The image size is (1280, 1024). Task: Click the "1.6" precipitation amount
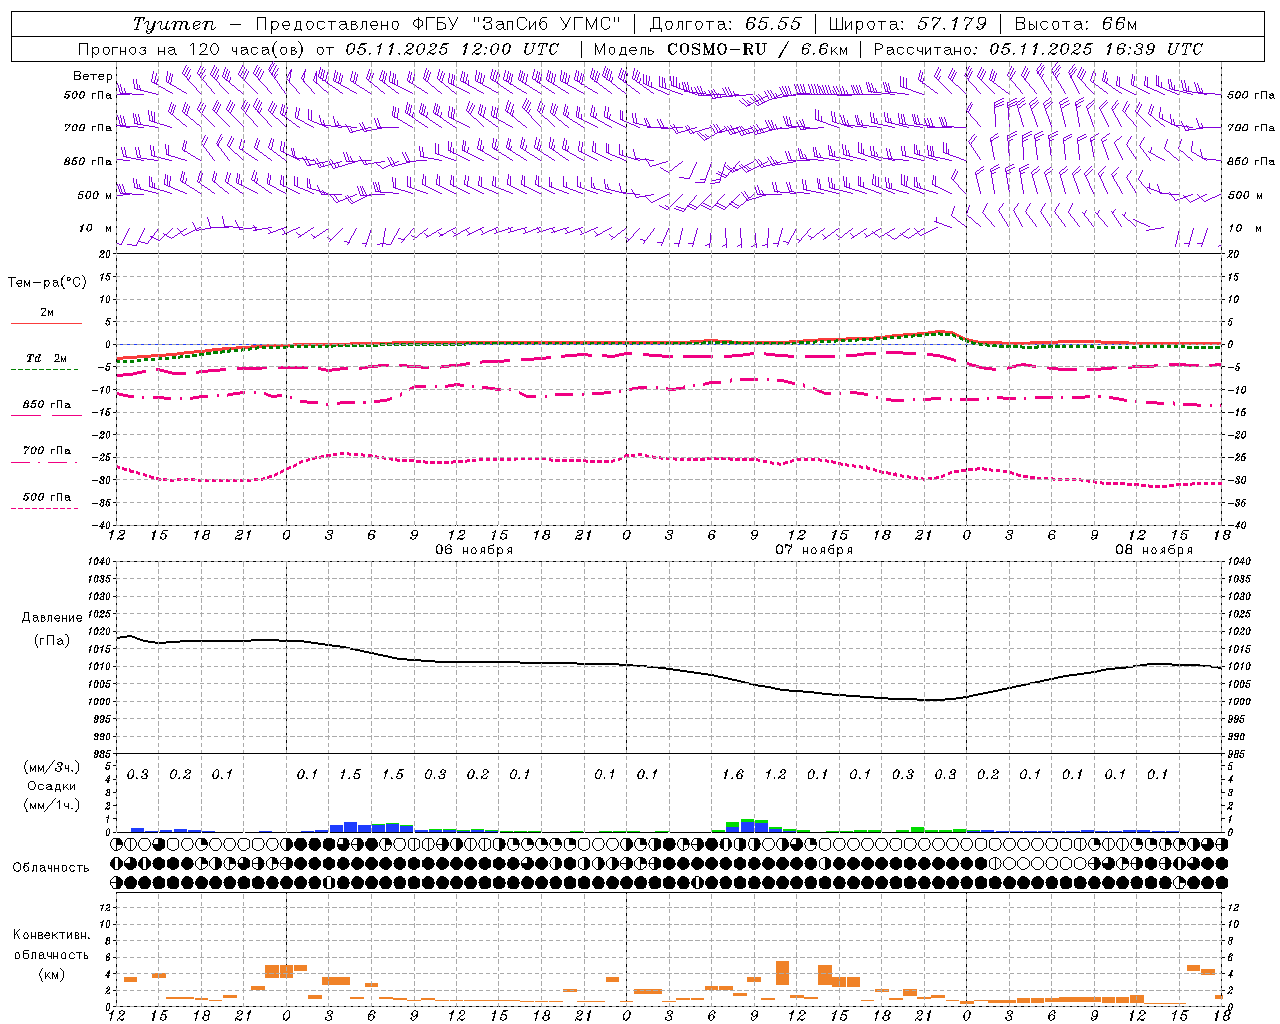pyautogui.click(x=733, y=774)
